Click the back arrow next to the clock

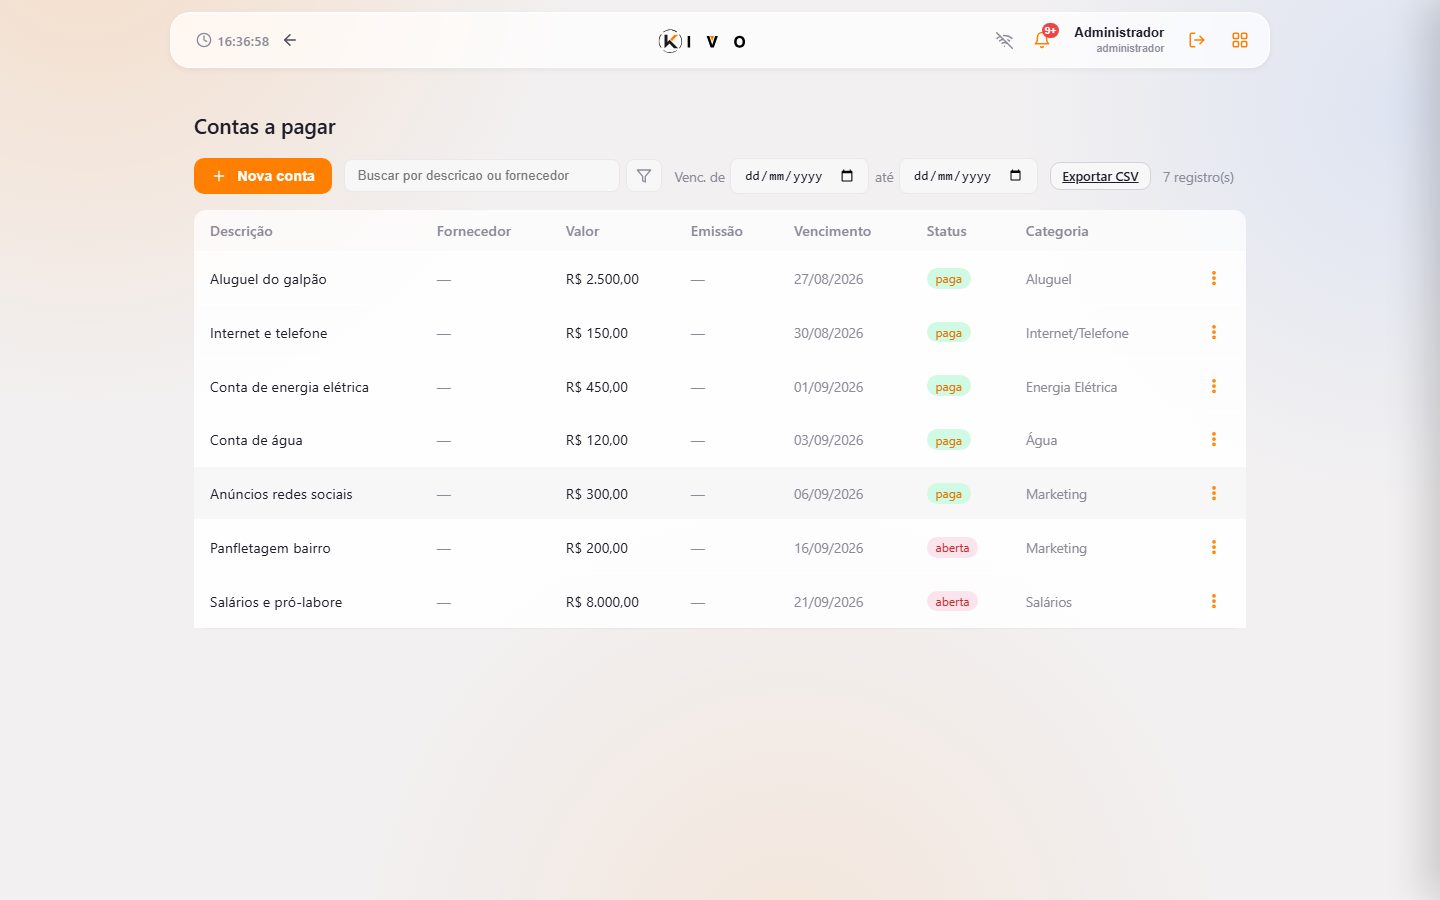(x=290, y=40)
